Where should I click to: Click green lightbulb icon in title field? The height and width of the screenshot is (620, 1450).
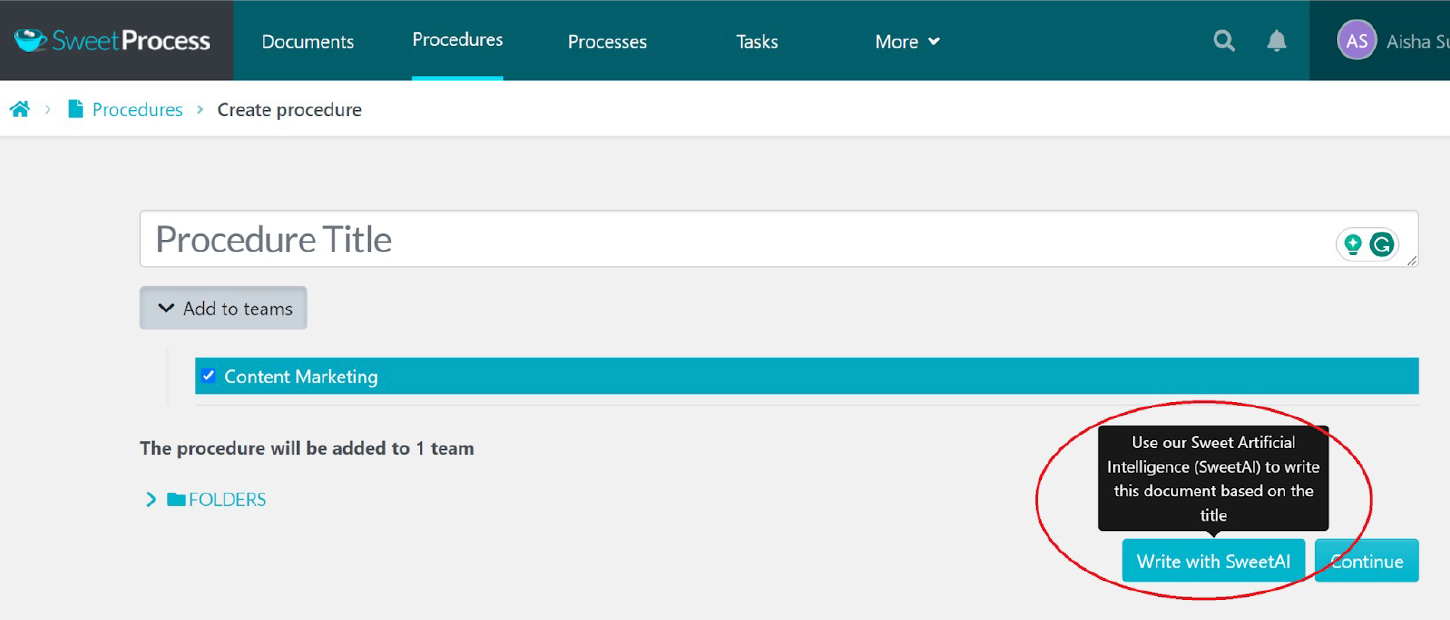coord(1353,244)
